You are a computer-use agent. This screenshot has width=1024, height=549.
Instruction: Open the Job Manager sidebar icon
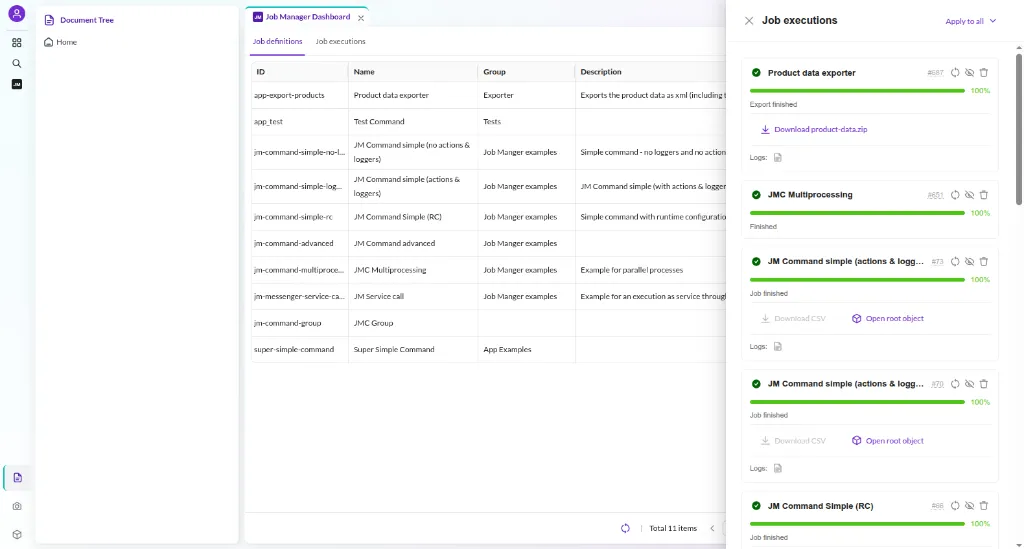coord(17,84)
